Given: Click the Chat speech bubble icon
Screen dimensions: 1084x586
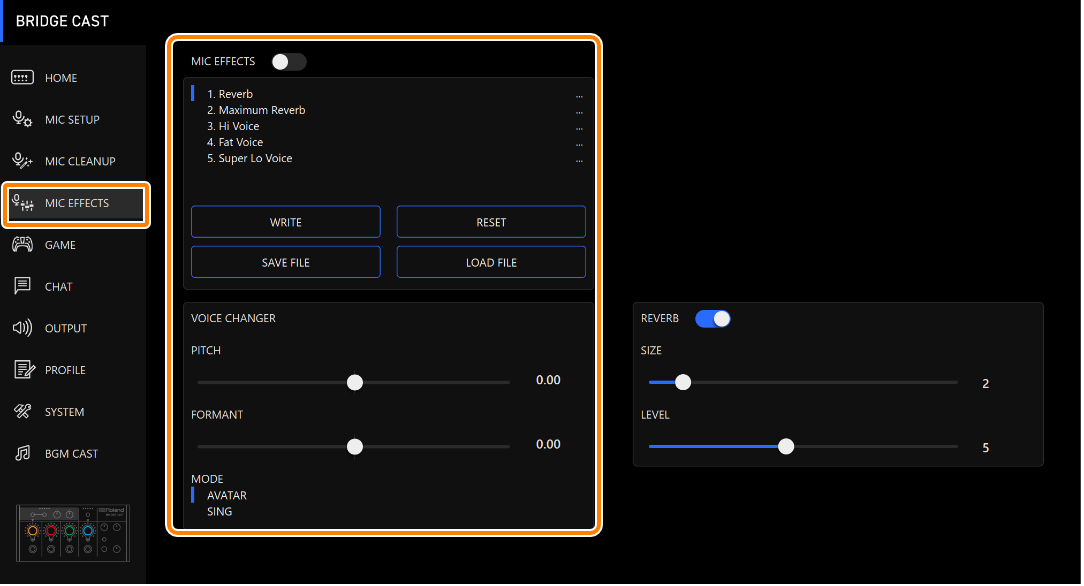Looking at the screenshot, I should (x=22, y=286).
